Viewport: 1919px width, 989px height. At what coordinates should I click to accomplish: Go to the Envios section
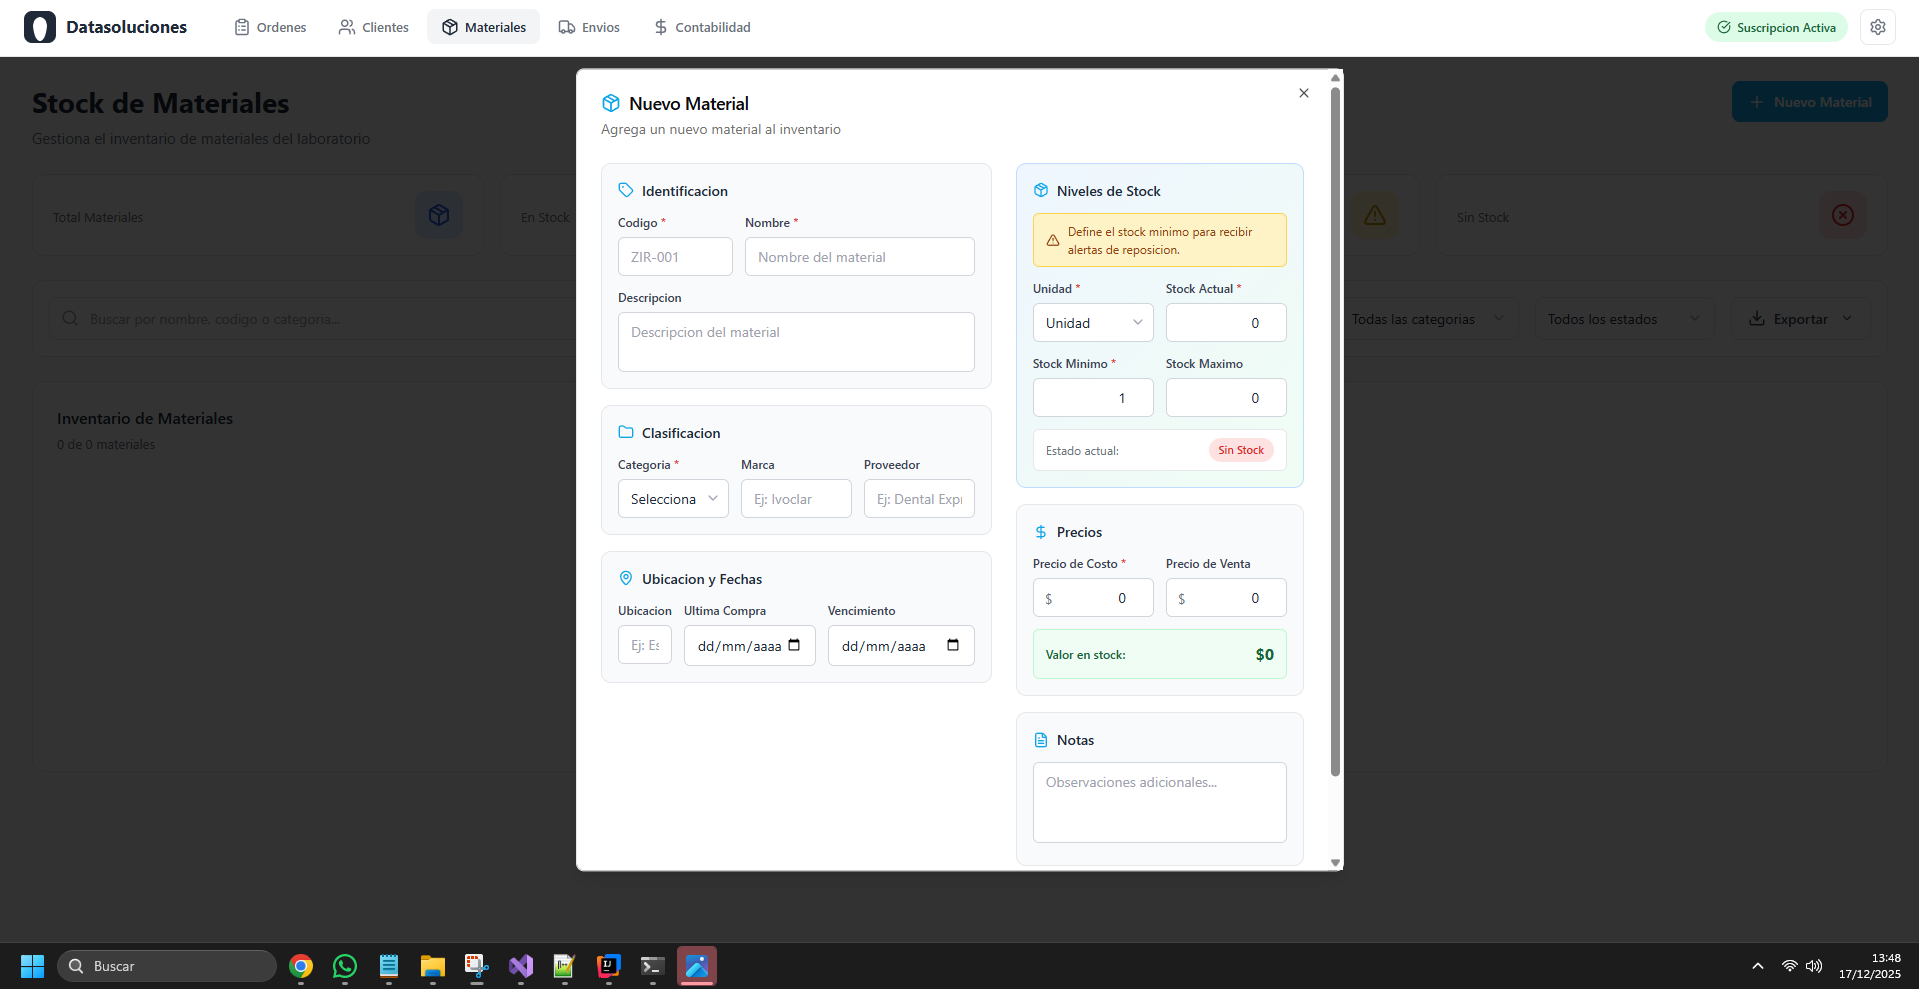pyautogui.click(x=589, y=27)
